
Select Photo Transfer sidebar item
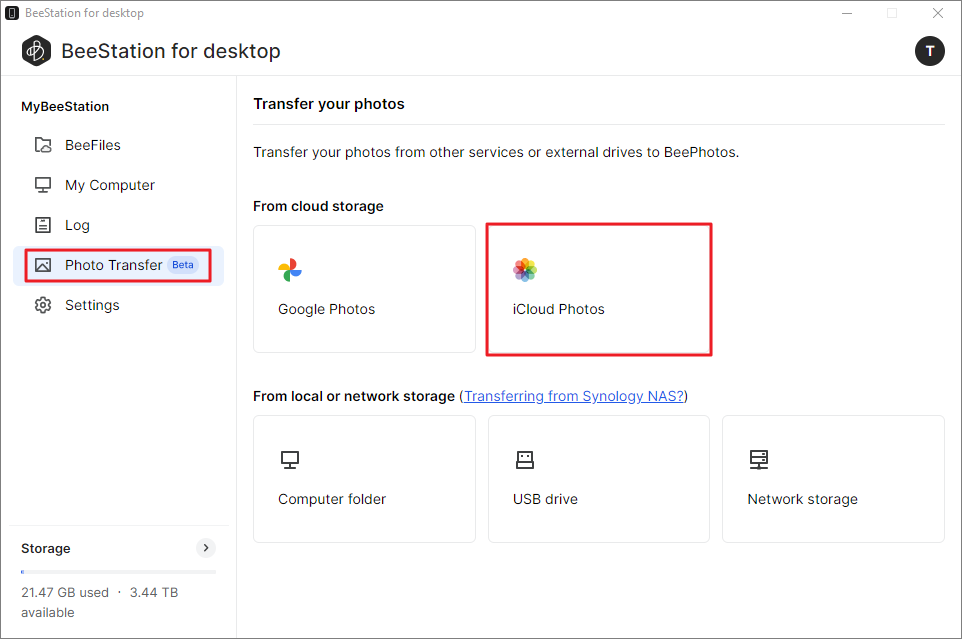[x=118, y=266]
